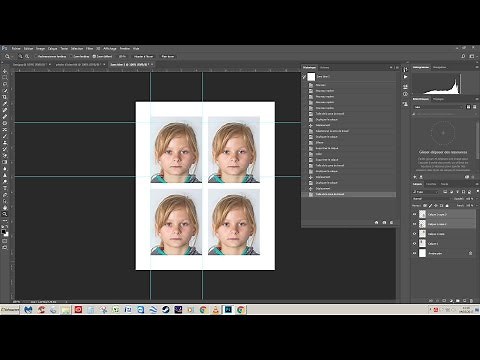Viewport: 480px width, 360px height.
Task: Delete current state in History panel
Action: click(391, 222)
